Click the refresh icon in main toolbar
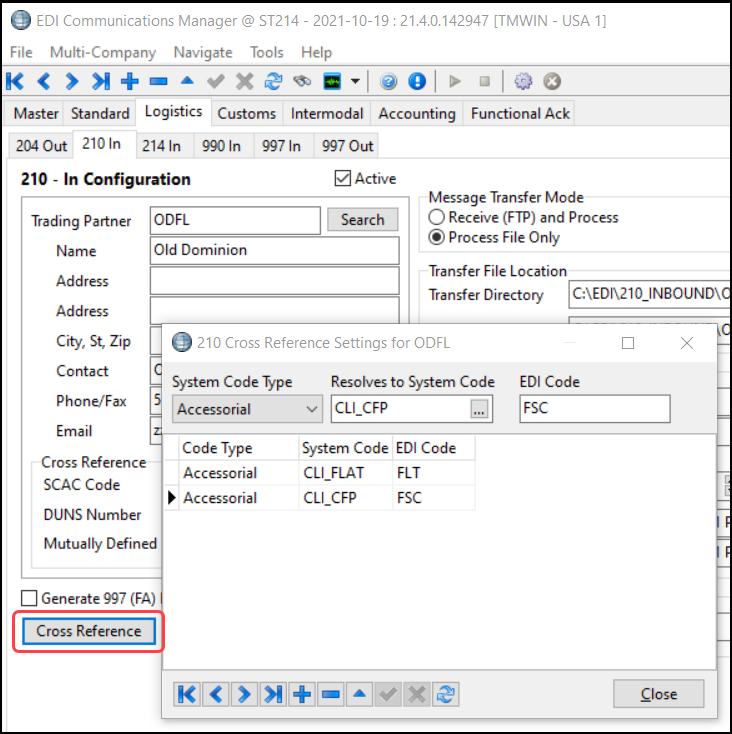Image resolution: width=732 pixels, height=734 pixels. click(274, 81)
